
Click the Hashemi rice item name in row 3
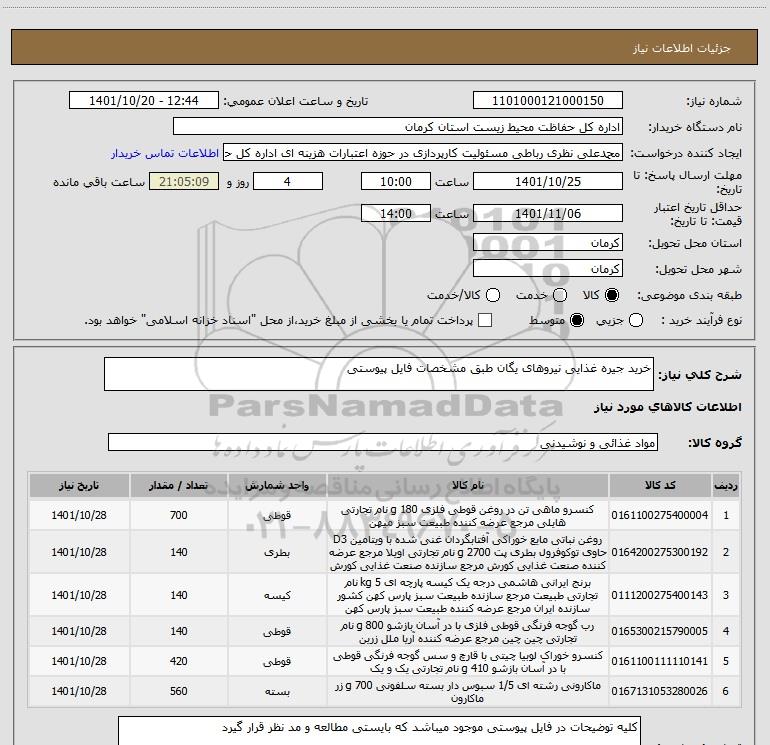click(x=468, y=595)
